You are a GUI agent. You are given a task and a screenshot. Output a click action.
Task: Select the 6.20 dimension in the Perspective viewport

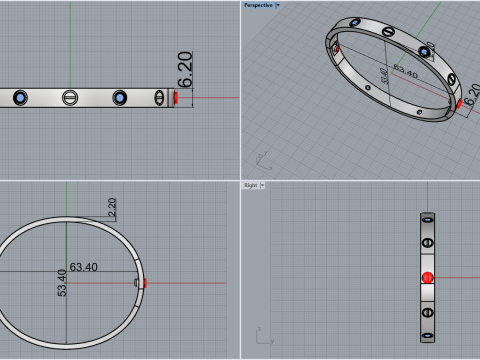pos(473,95)
